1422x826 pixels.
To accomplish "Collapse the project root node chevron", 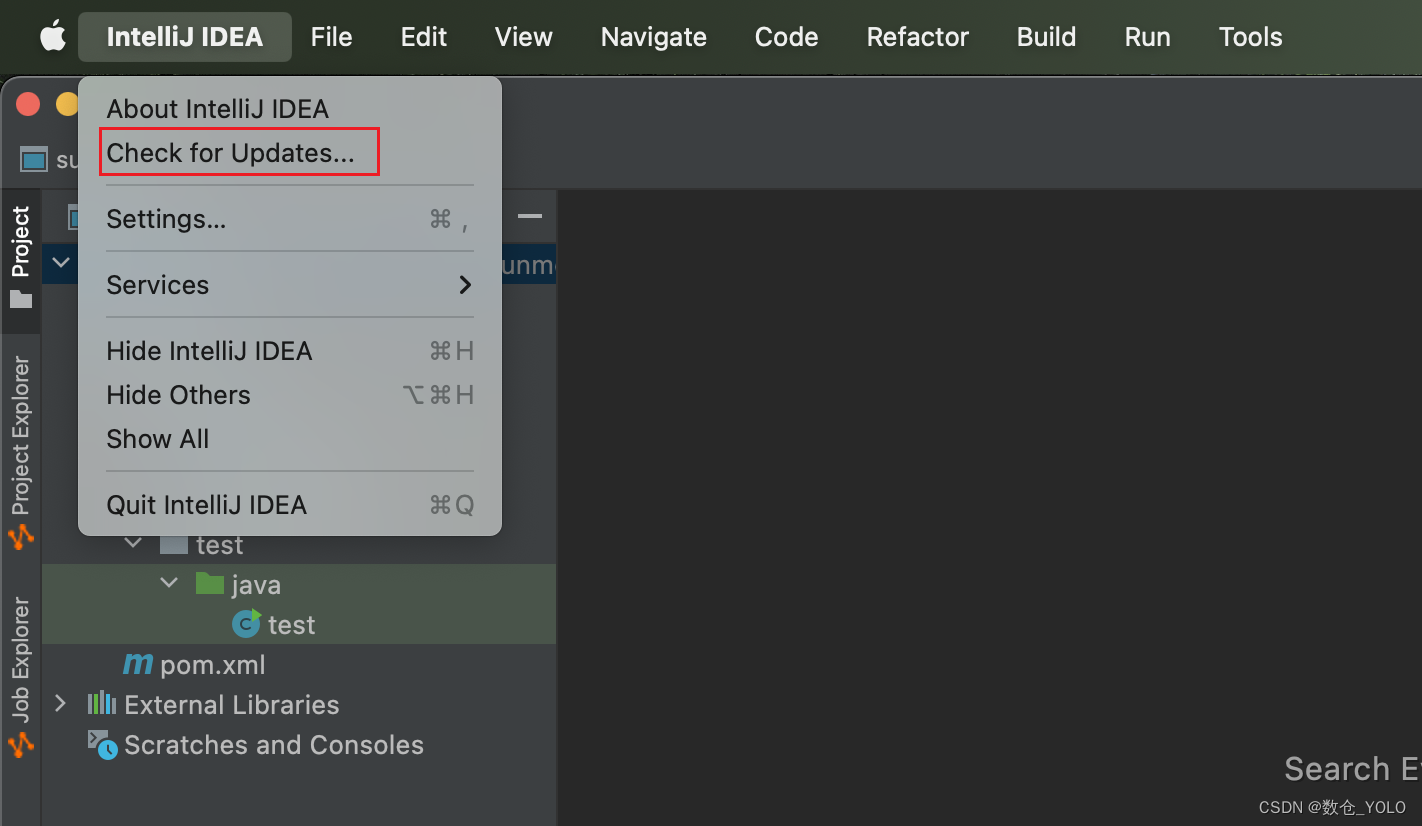I will (x=61, y=263).
